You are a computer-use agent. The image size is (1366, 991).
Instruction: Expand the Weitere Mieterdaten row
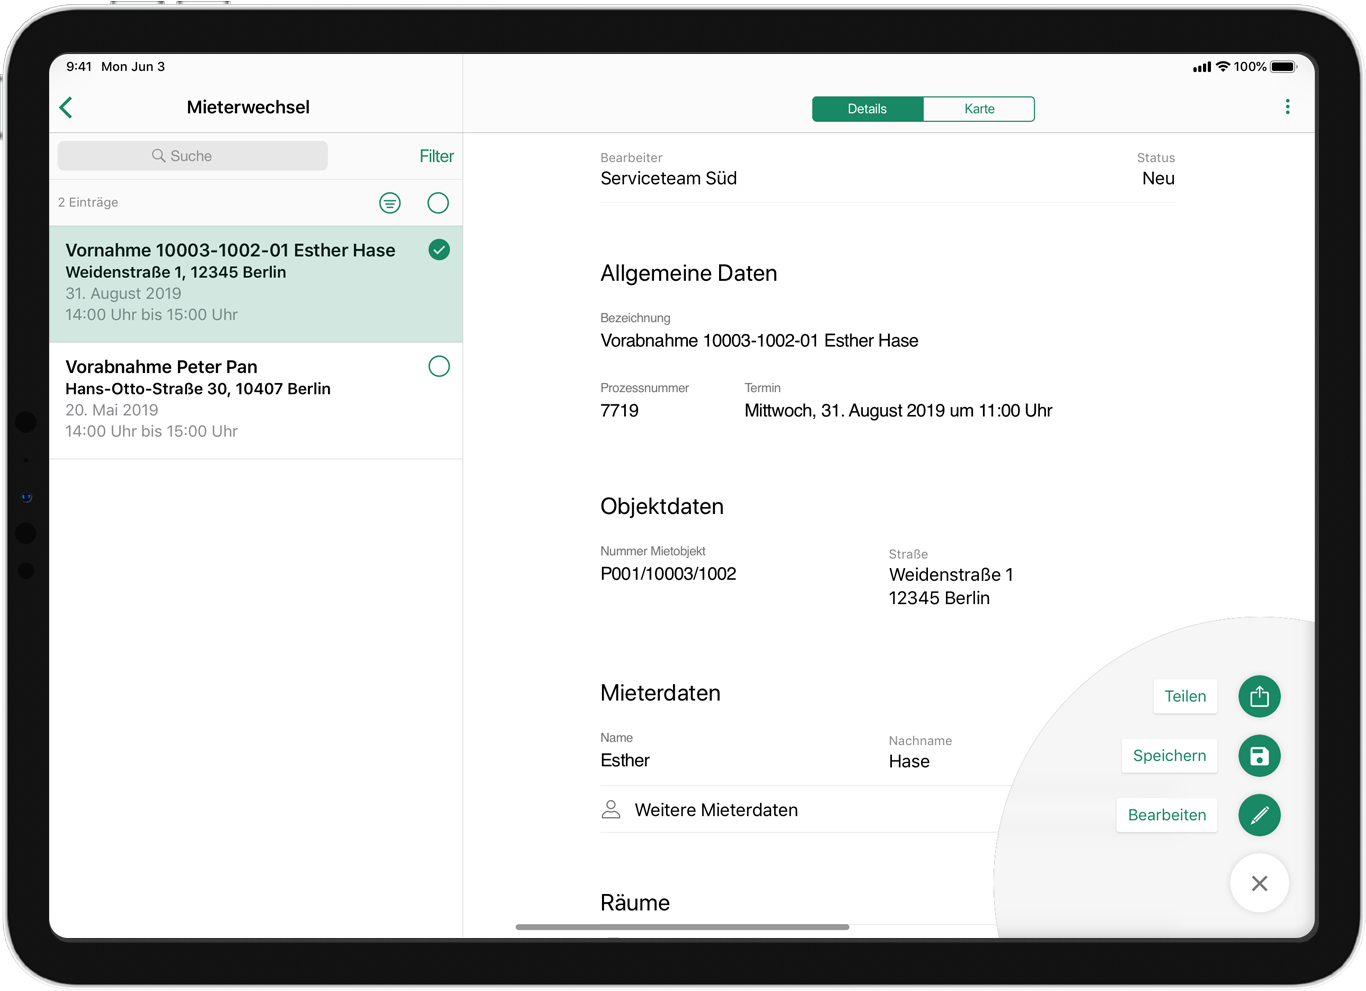point(716,810)
